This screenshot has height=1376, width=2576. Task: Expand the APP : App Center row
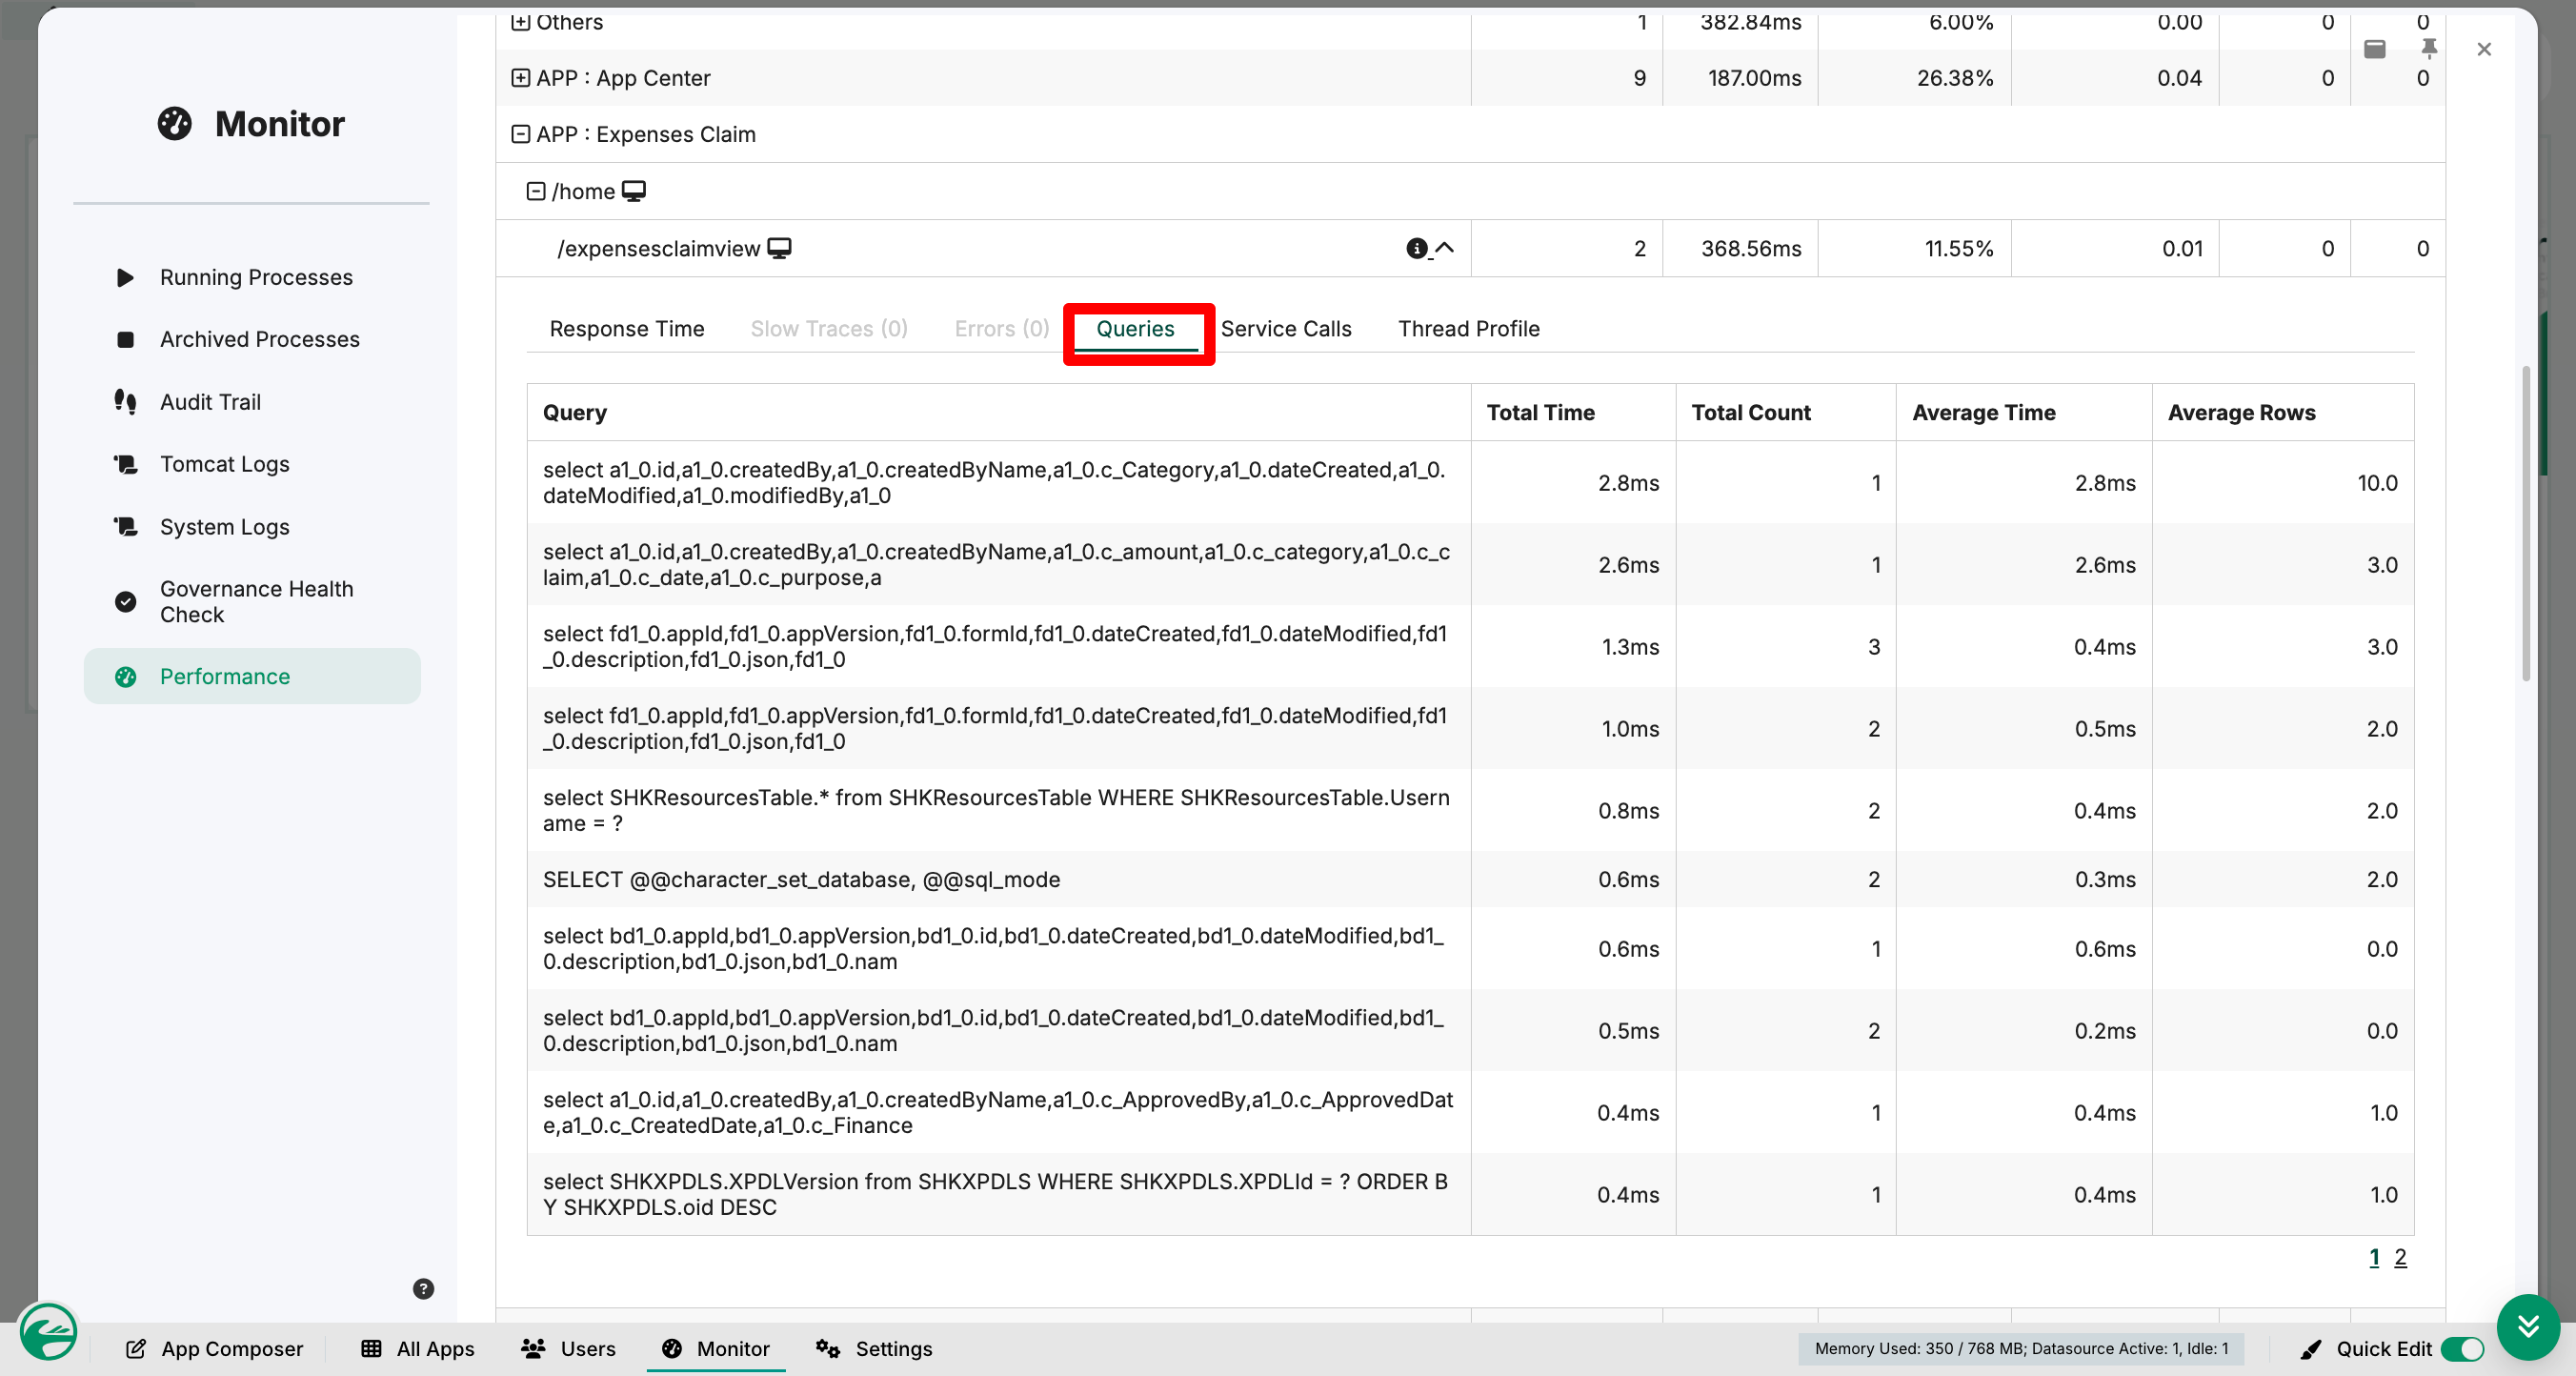click(520, 78)
